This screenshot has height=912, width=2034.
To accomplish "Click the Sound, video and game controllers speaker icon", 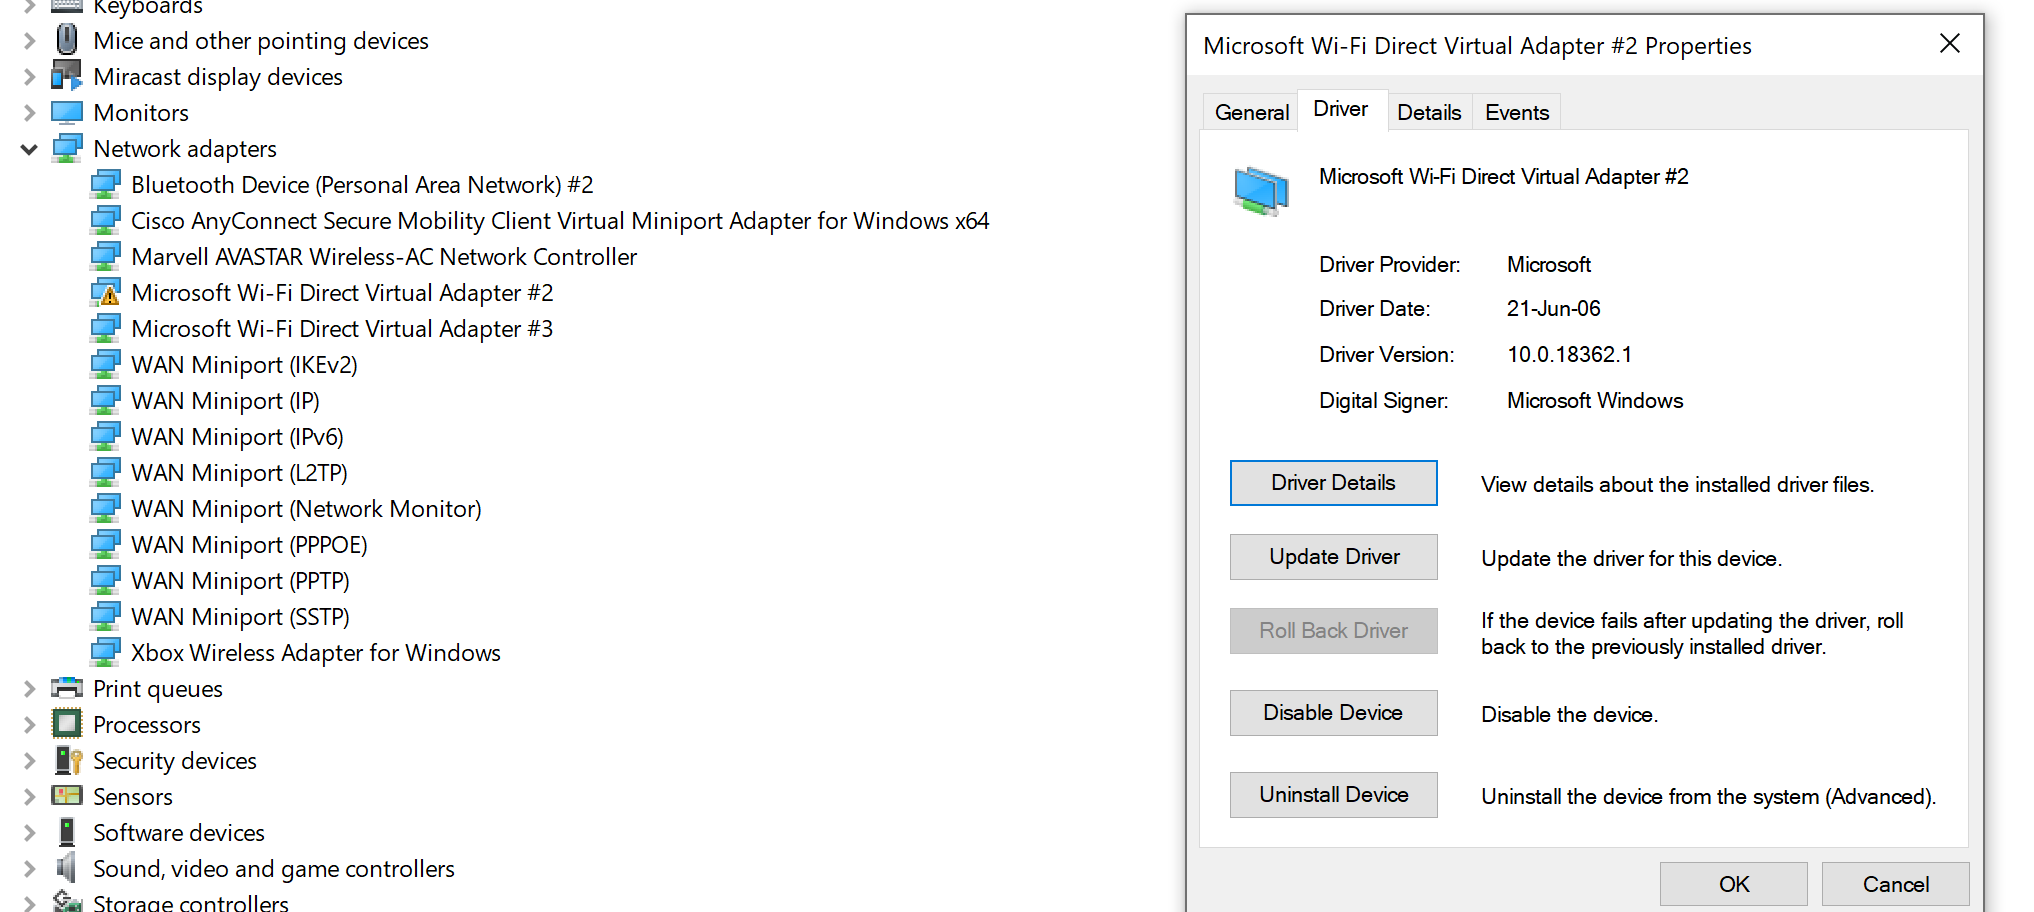I will click(67, 868).
